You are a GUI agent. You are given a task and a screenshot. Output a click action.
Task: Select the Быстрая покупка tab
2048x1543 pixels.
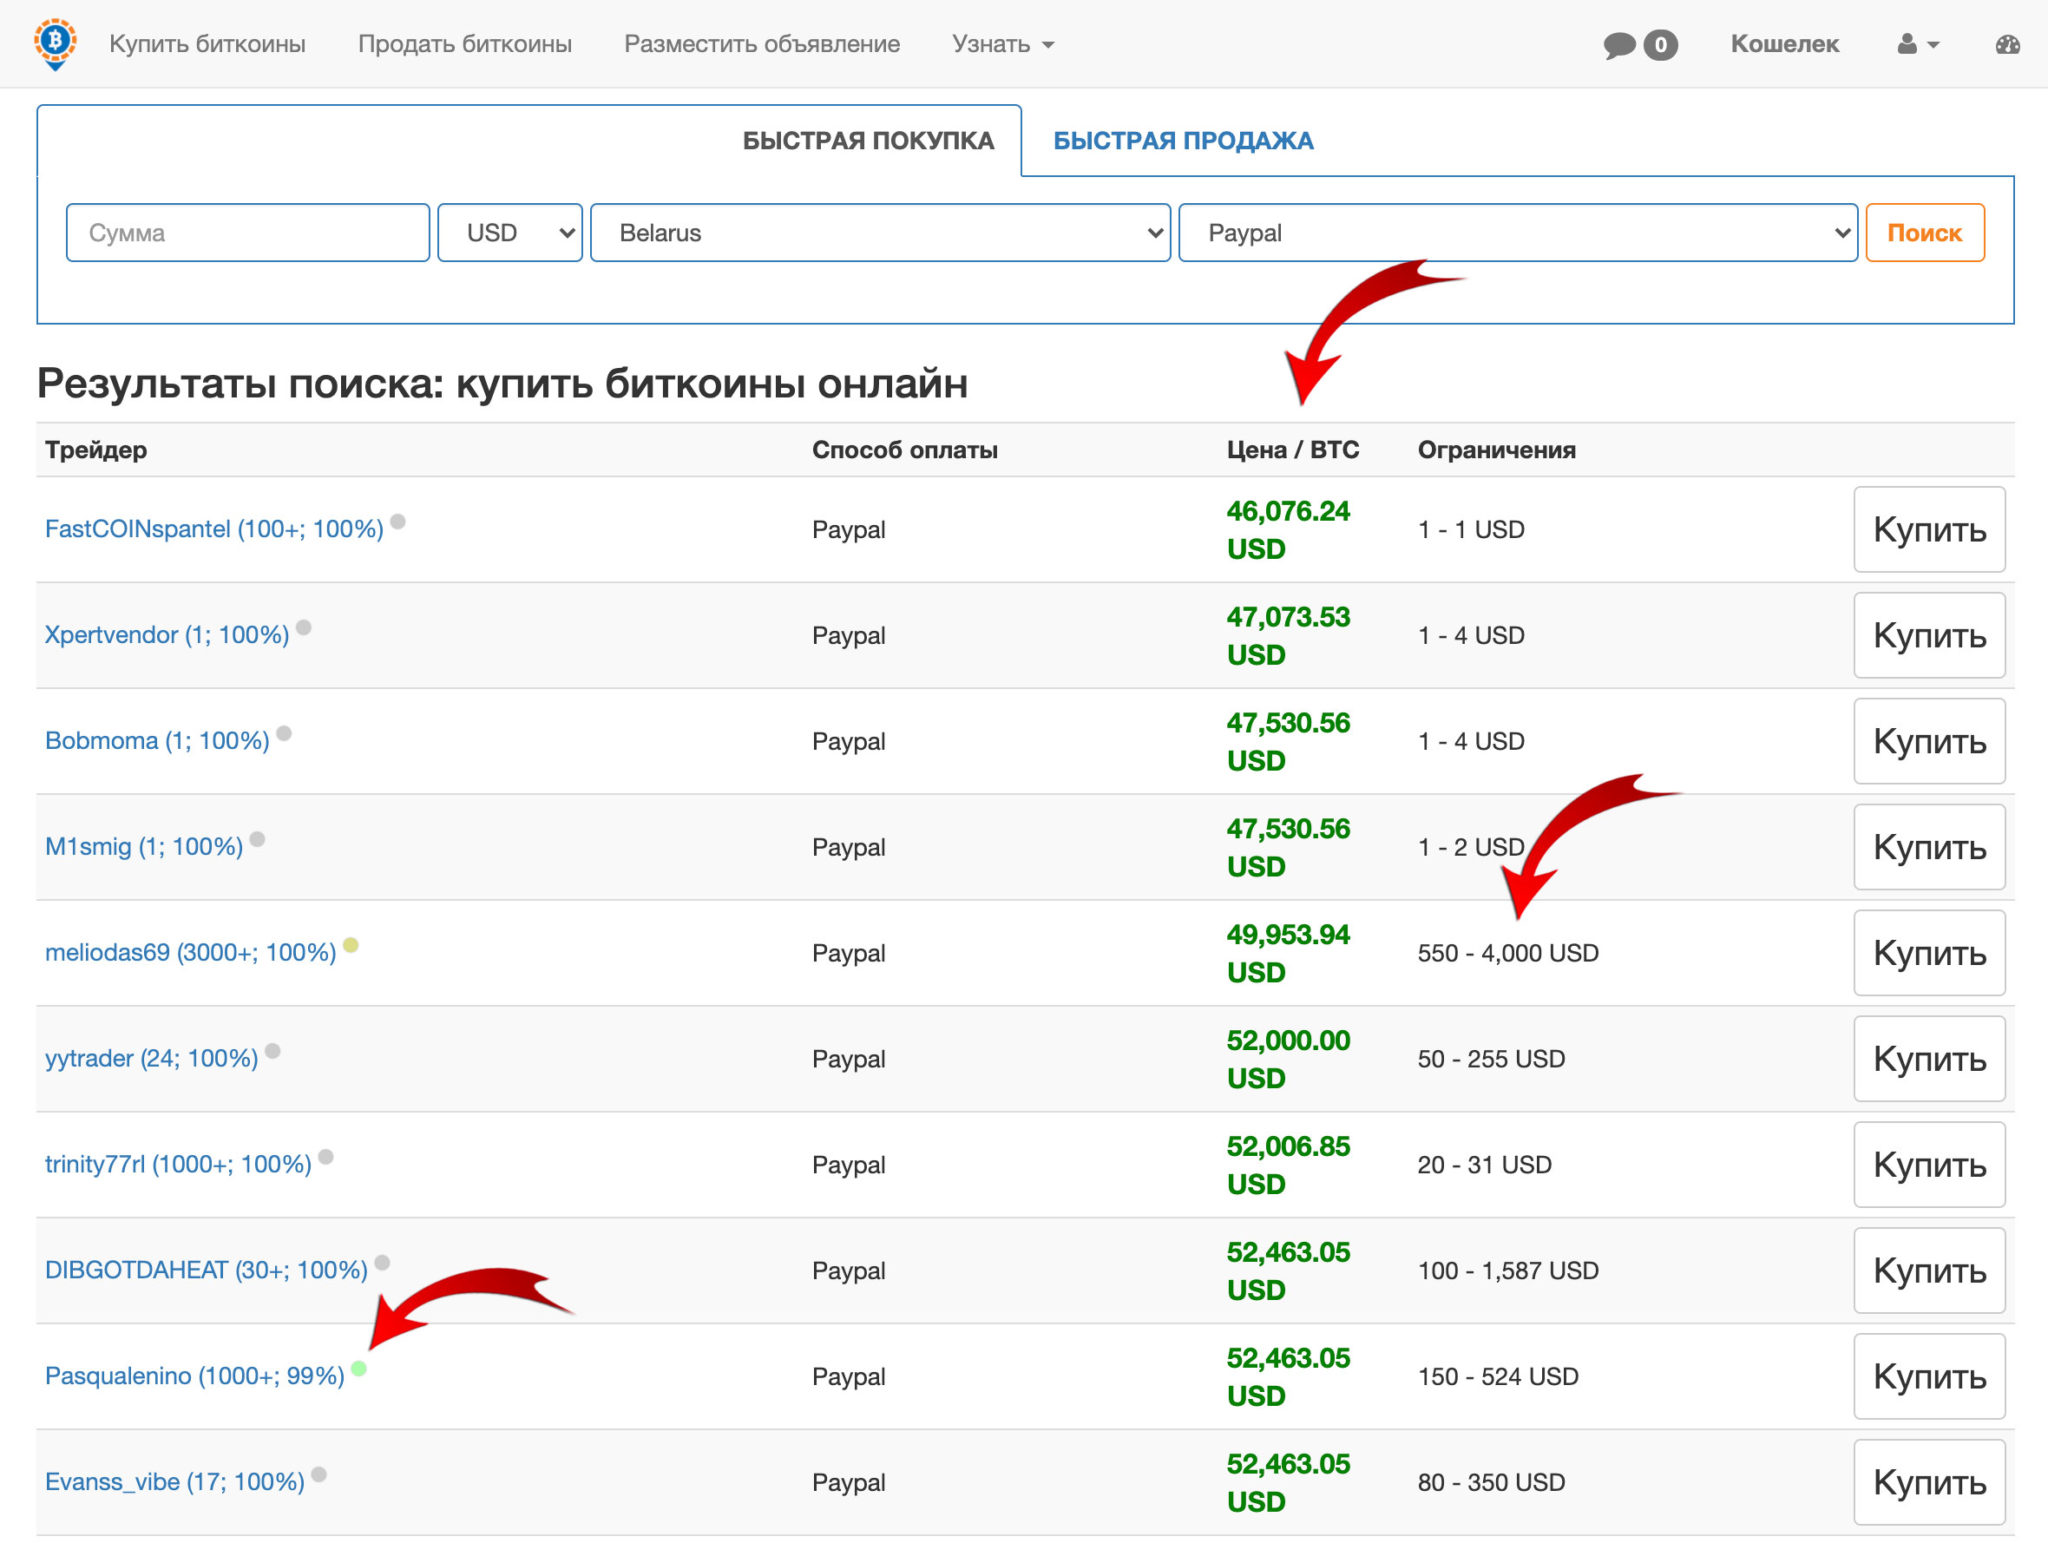[x=867, y=141]
